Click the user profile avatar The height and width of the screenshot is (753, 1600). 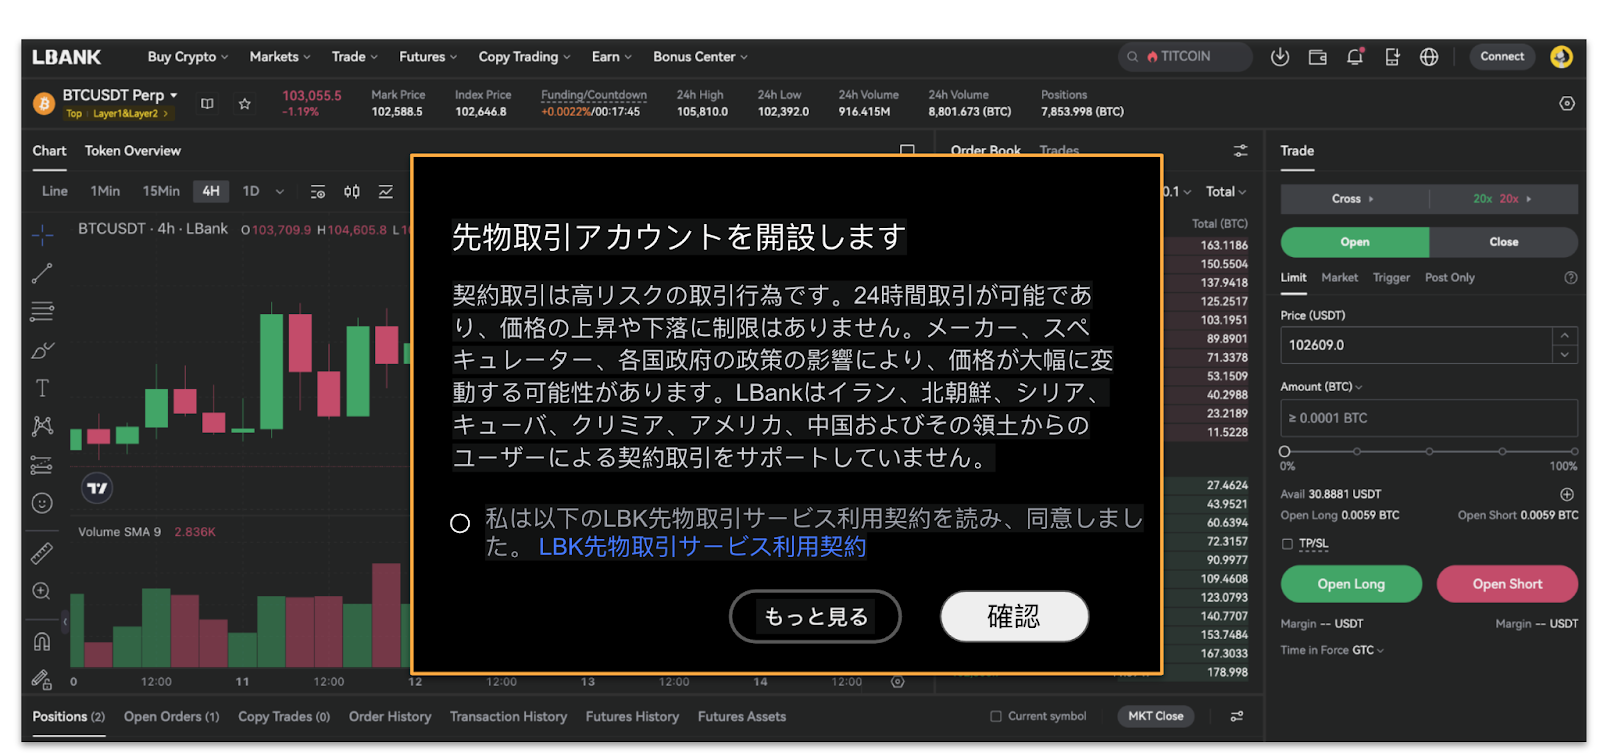click(1561, 57)
